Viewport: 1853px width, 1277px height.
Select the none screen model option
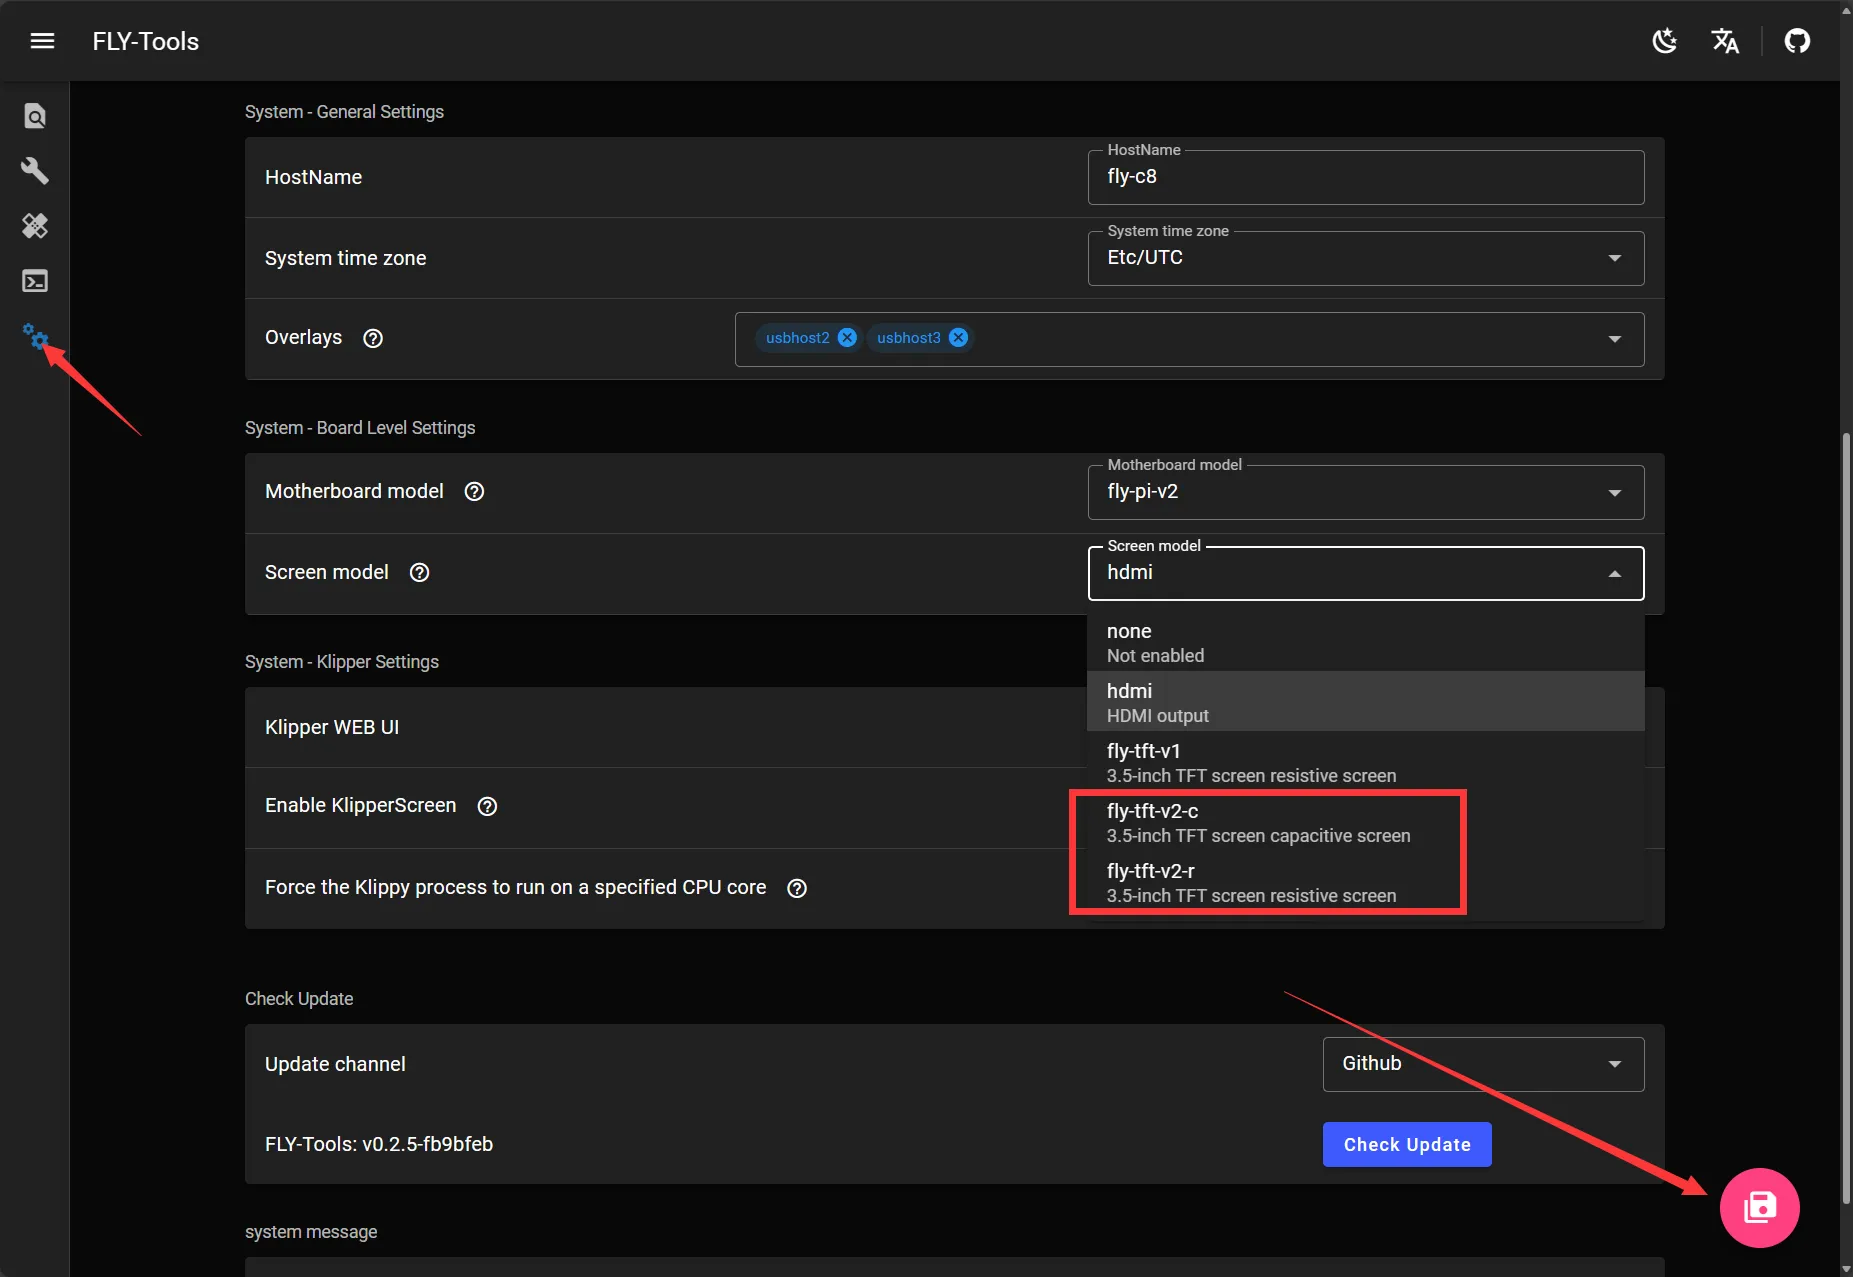tap(1365, 642)
